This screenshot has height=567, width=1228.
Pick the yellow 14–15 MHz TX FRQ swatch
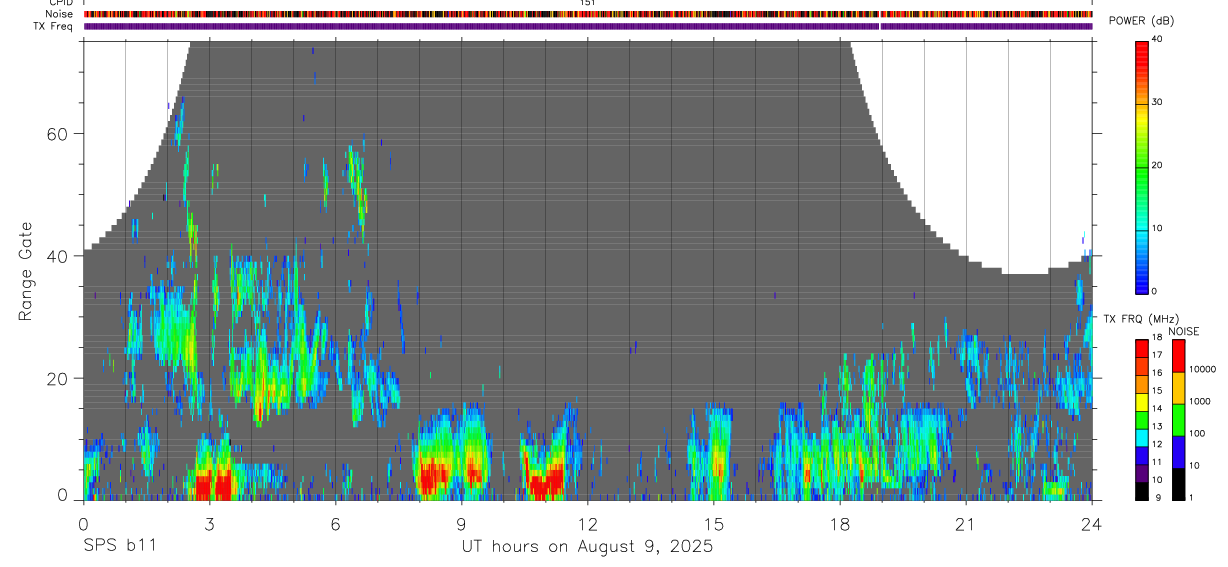[x=1142, y=401]
